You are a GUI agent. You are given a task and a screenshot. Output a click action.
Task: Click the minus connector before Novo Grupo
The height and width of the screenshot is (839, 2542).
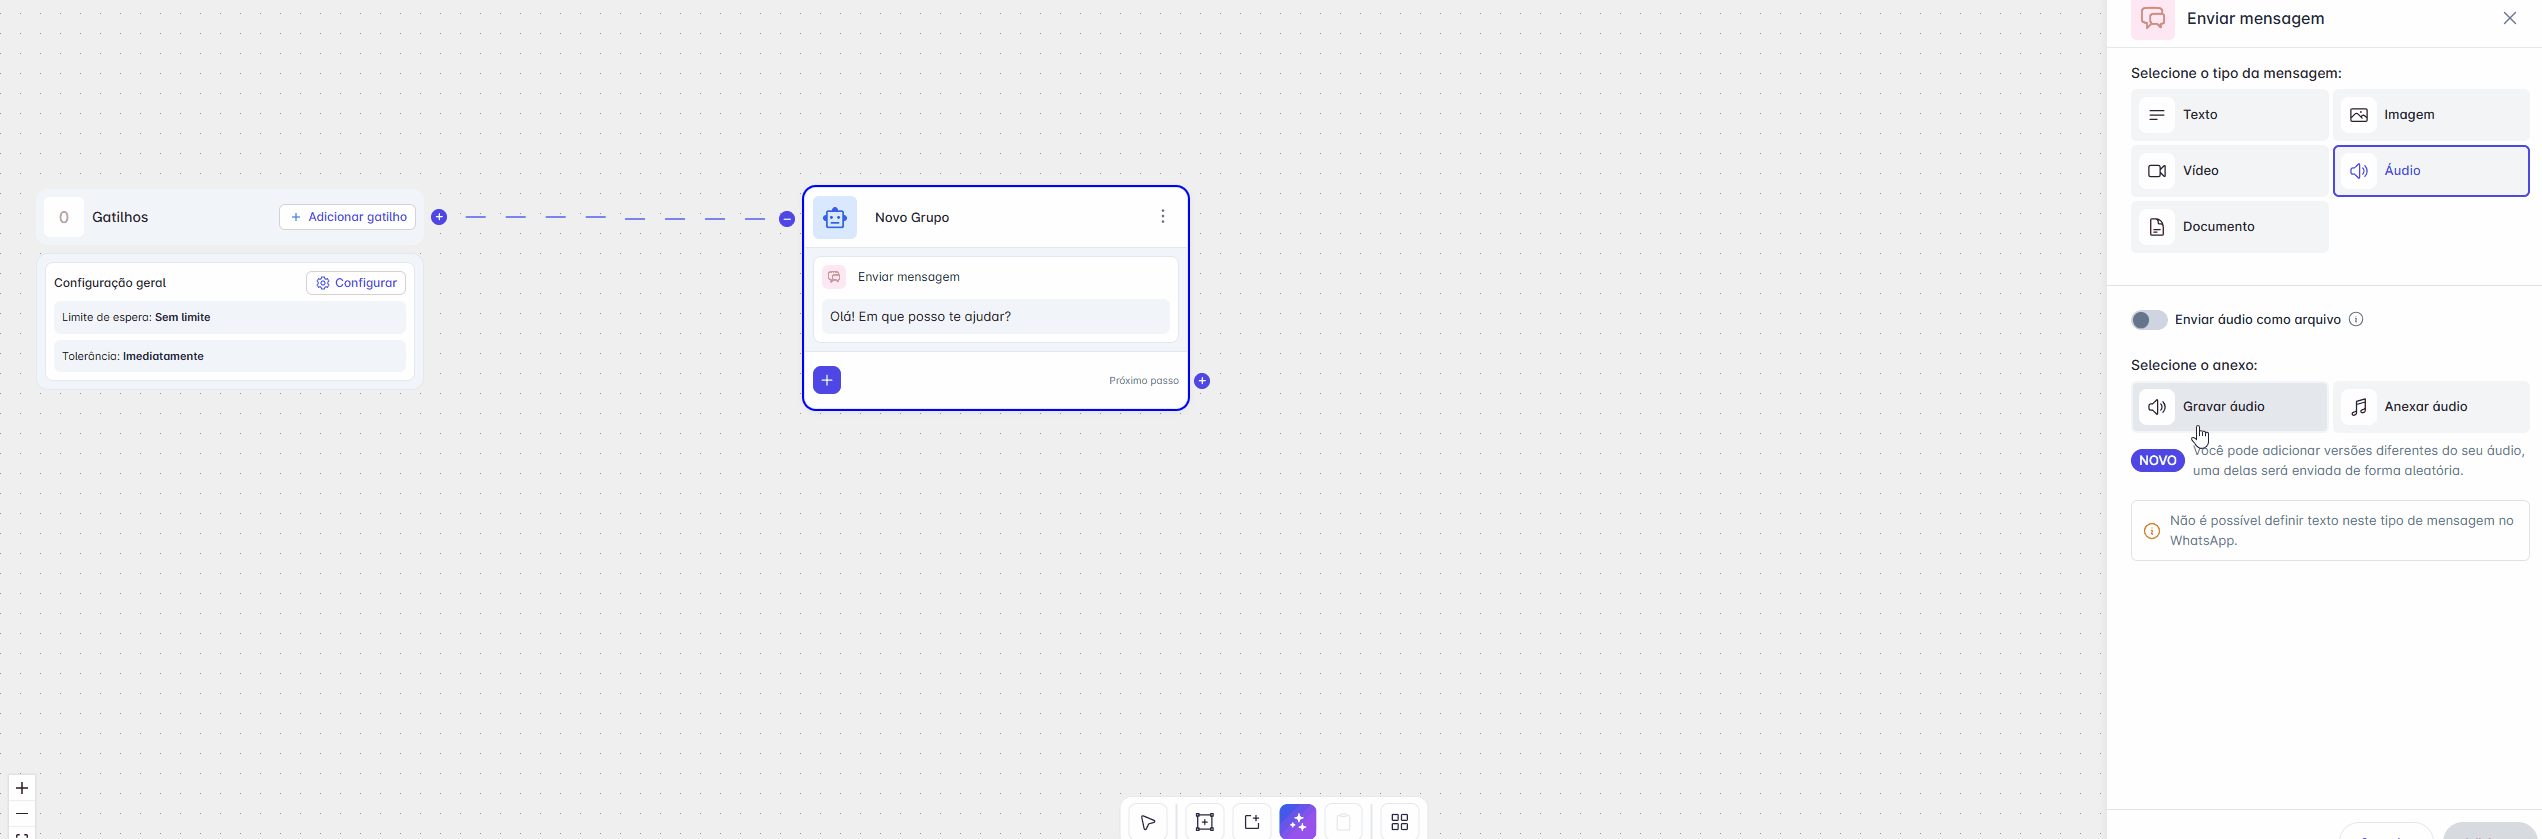(787, 219)
